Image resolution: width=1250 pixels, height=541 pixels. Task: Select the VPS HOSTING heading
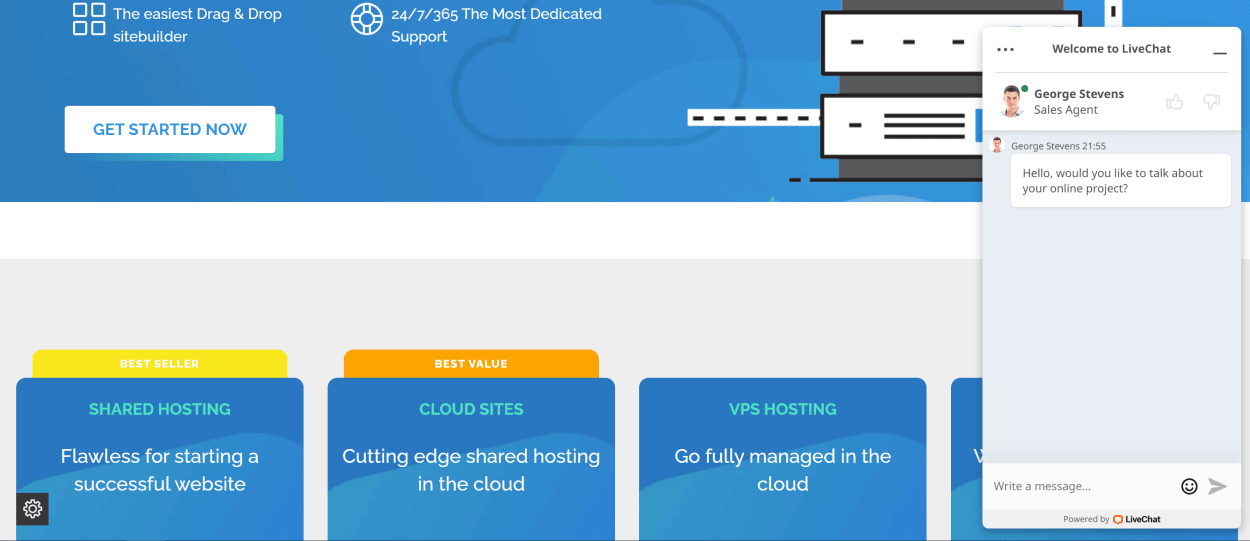[x=783, y=409]
